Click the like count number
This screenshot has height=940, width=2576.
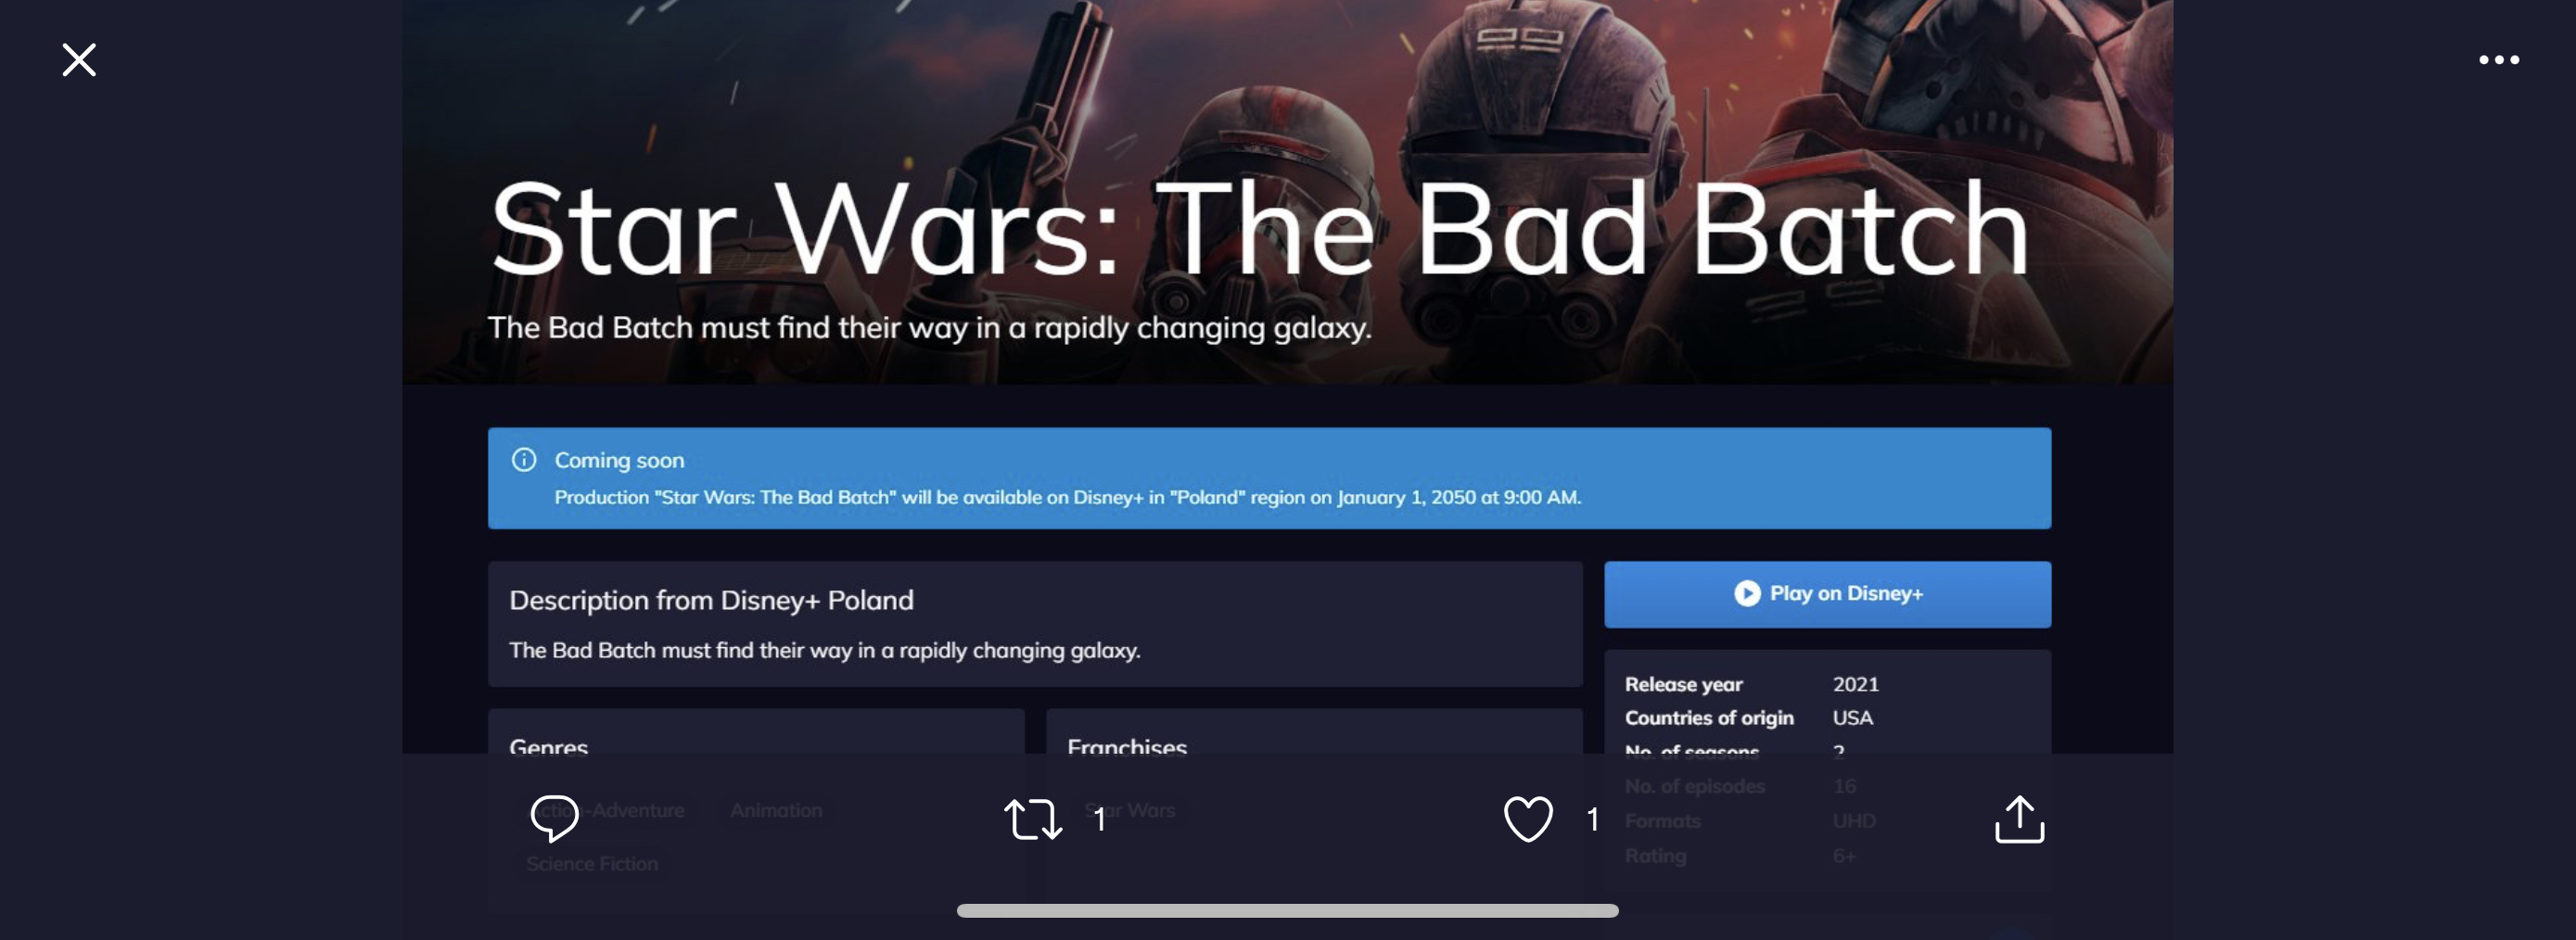click(1593, 820)
